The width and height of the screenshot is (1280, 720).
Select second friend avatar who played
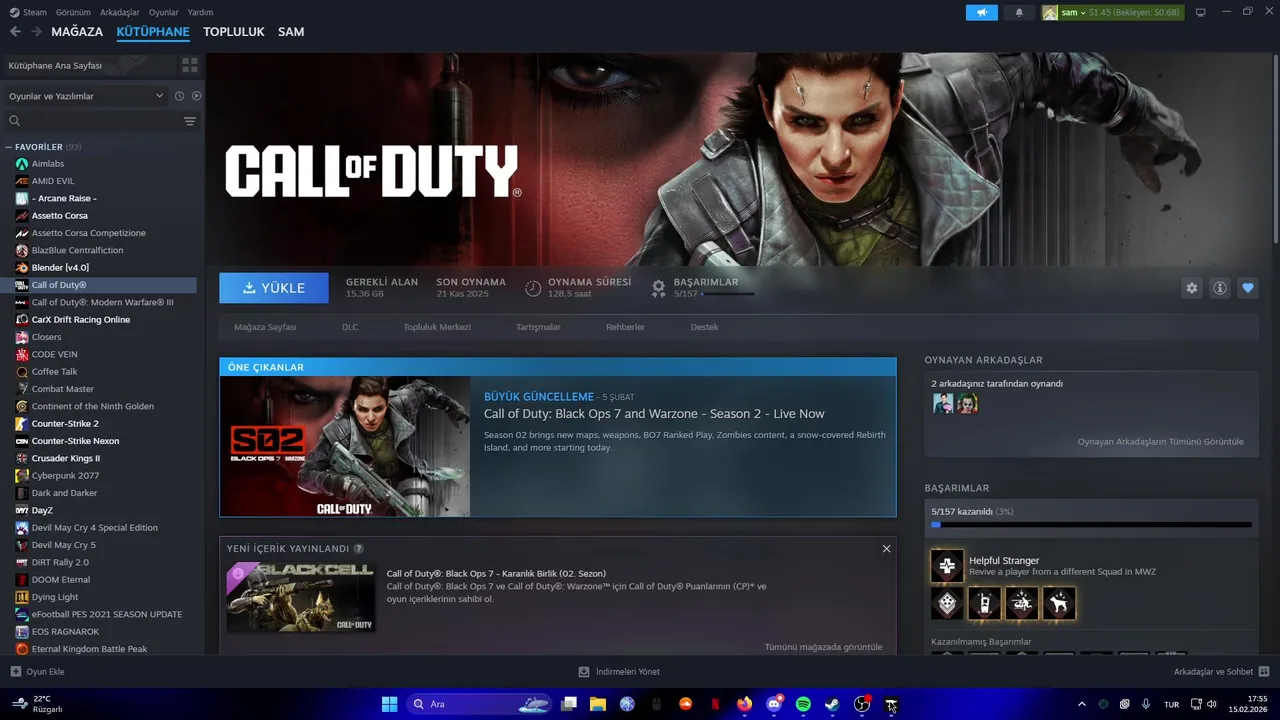coord(967,403)
